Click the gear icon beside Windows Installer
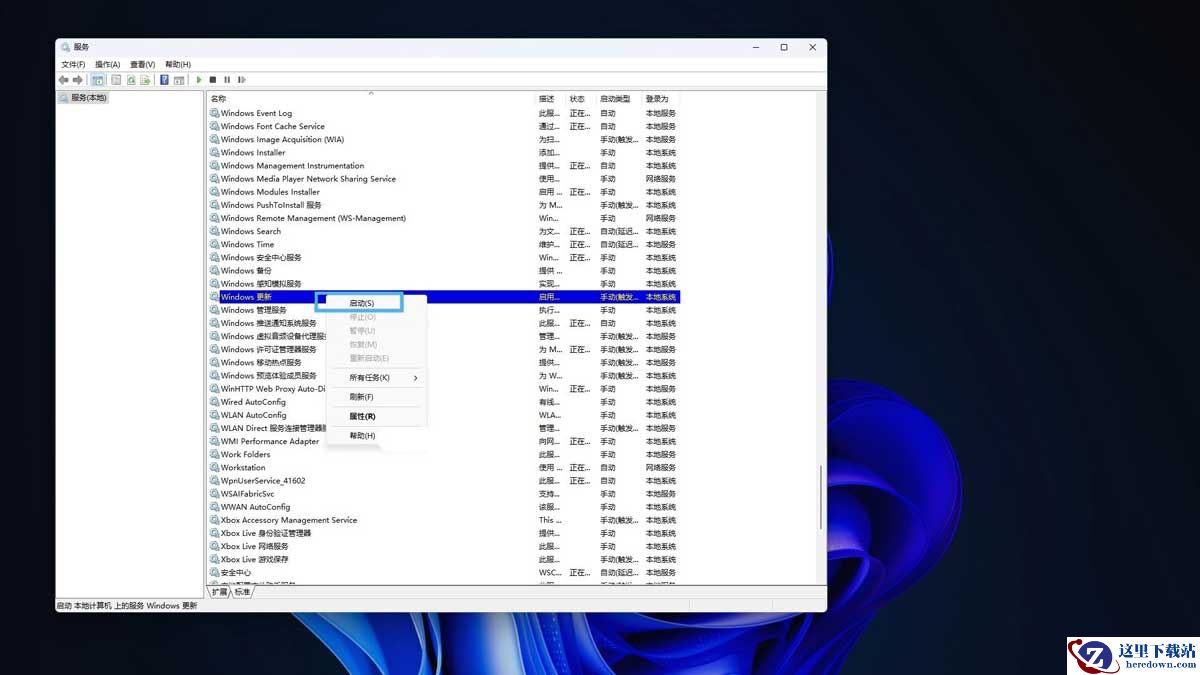The width and height of the screenshot is (1200, 675). tap(214, 152)
